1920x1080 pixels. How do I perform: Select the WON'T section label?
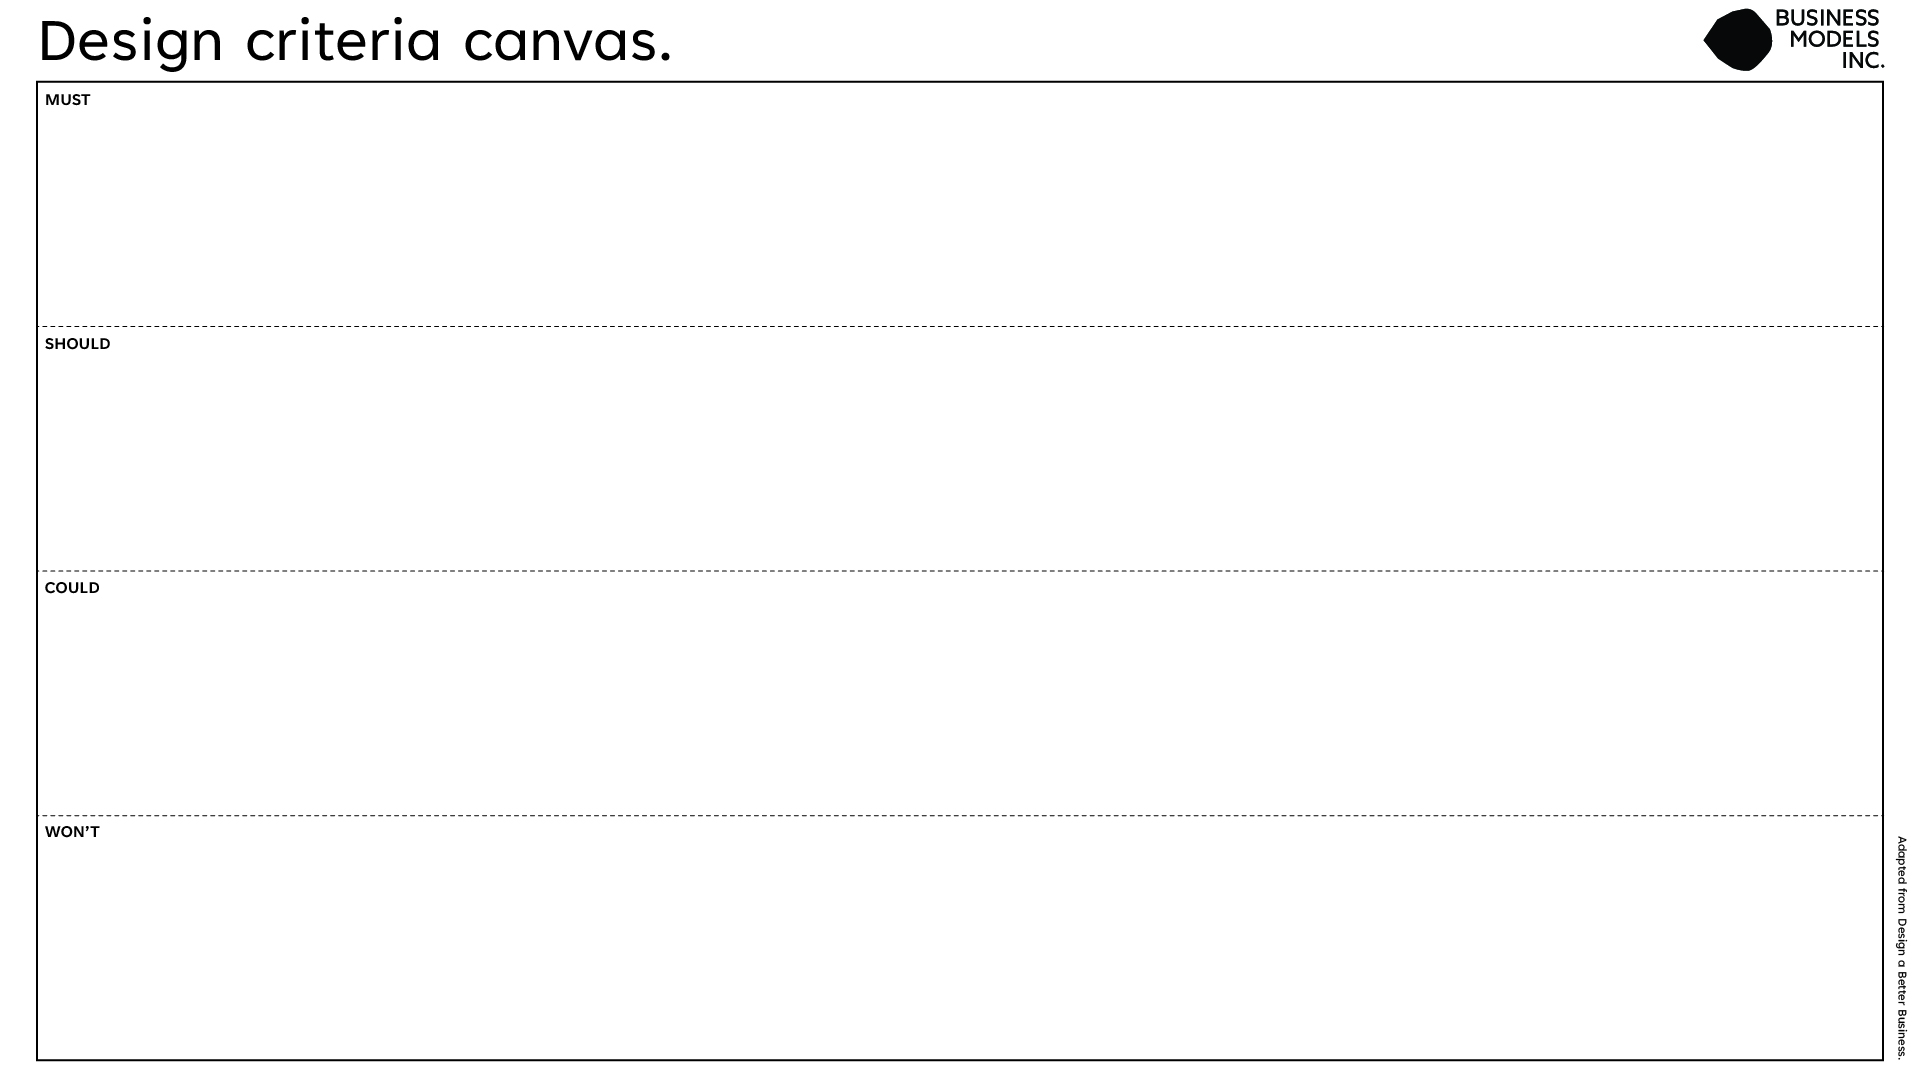click(x=72, y=832)
